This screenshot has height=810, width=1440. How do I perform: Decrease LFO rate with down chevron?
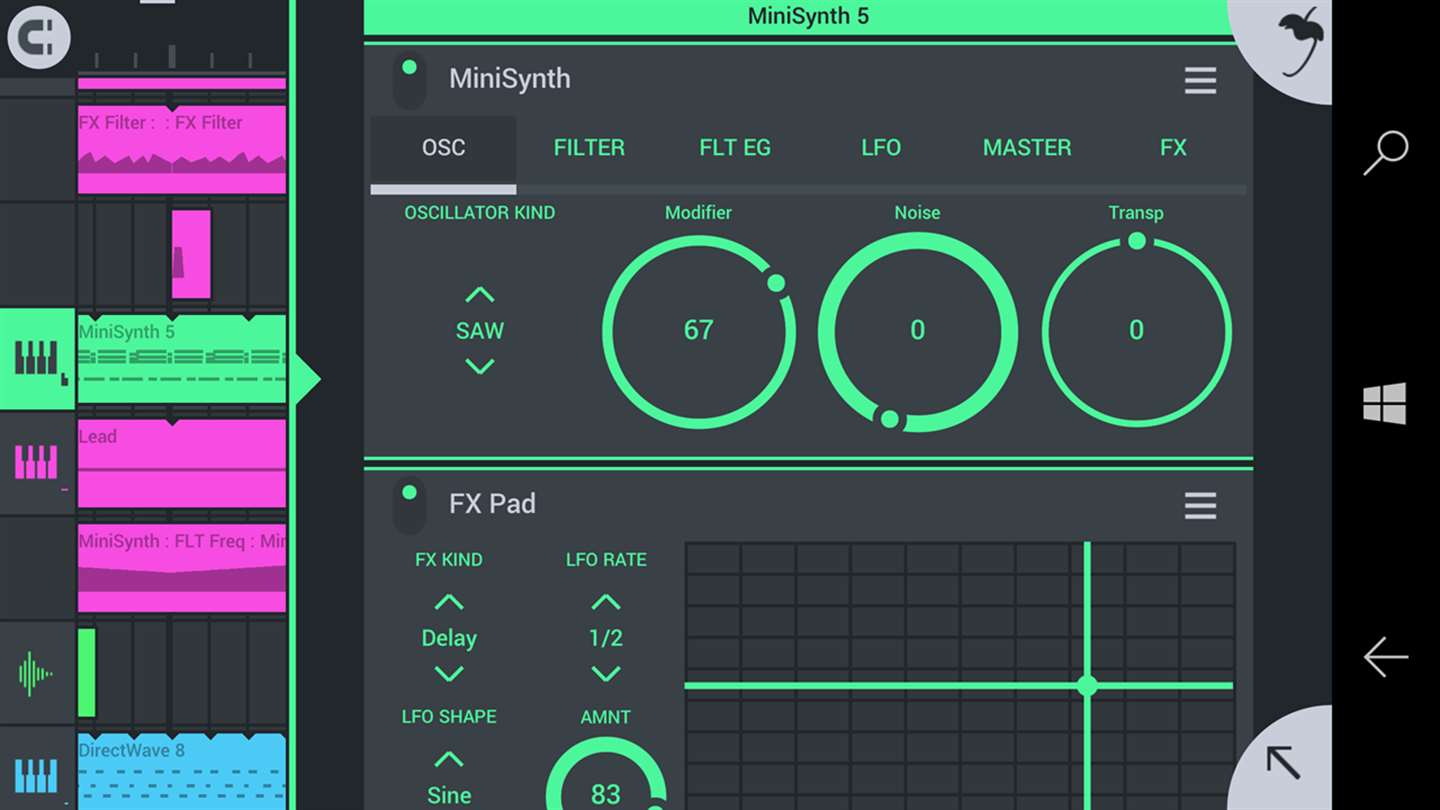coord(606,674)
